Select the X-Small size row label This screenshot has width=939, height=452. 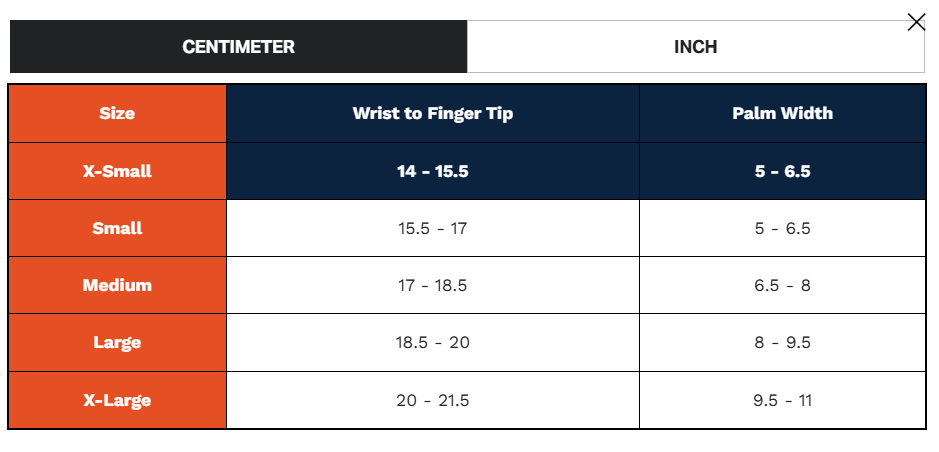click(x=117, y=171)
